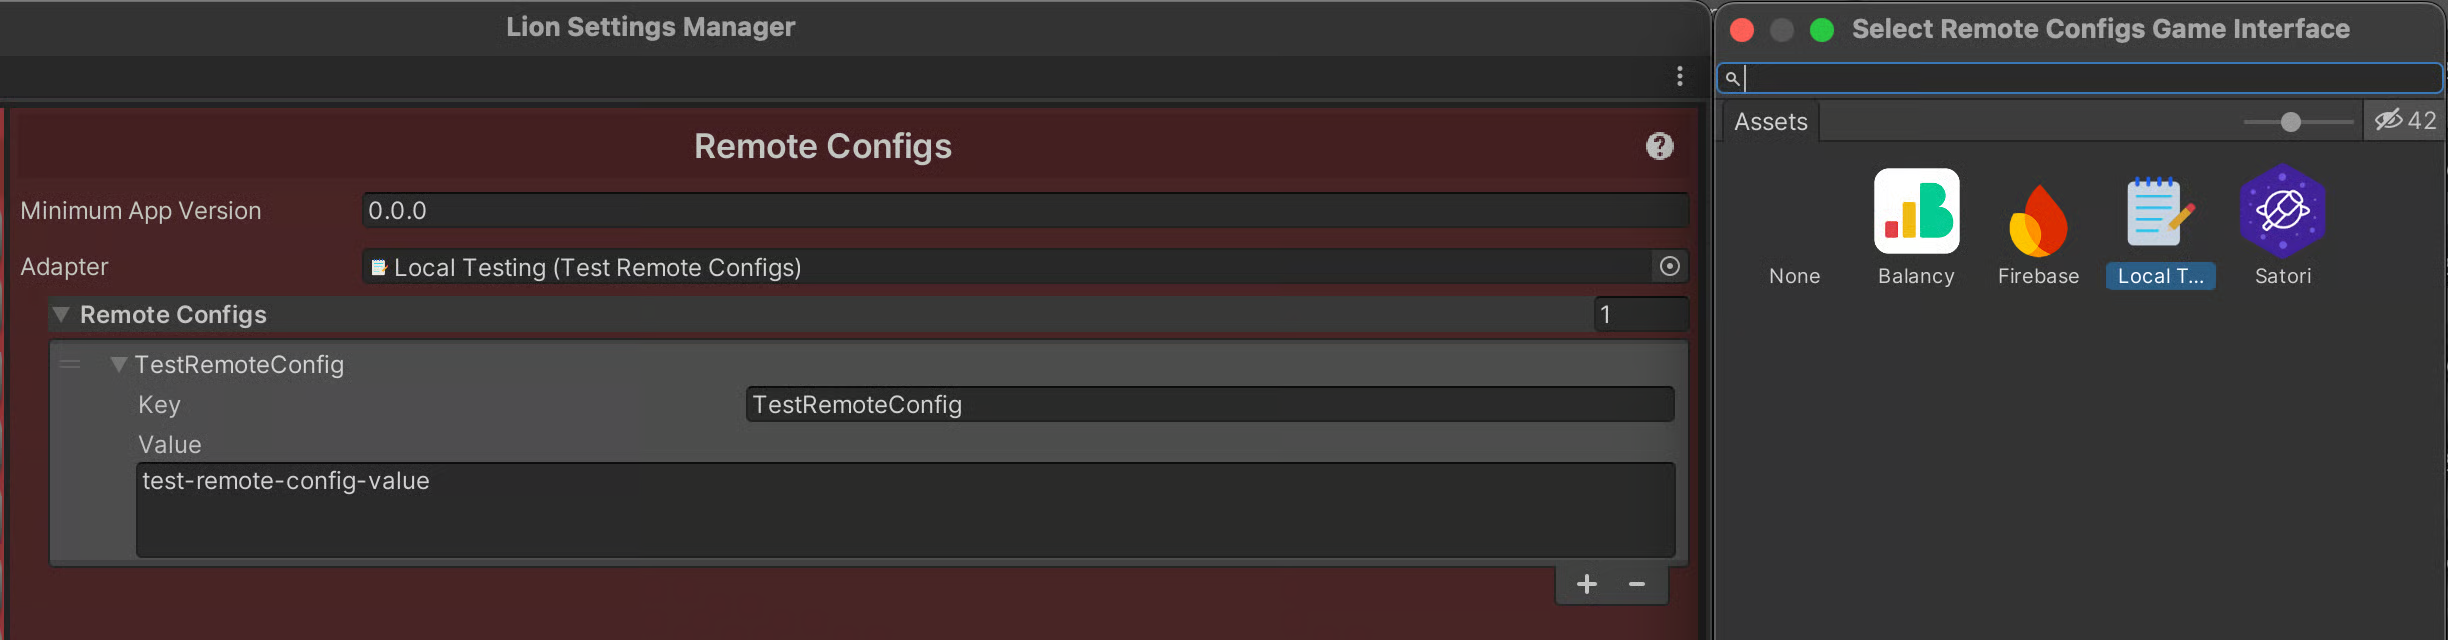This screenshot has width=2448, height=640.
Task: Add a remote config with plus button
Action: pyautogui.click(x=1586, y=584)
